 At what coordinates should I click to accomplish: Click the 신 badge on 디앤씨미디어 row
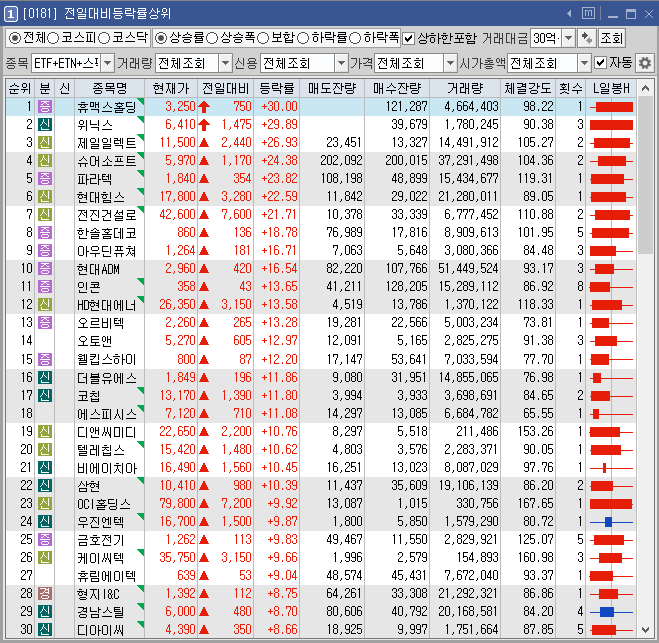pos(45,431)
